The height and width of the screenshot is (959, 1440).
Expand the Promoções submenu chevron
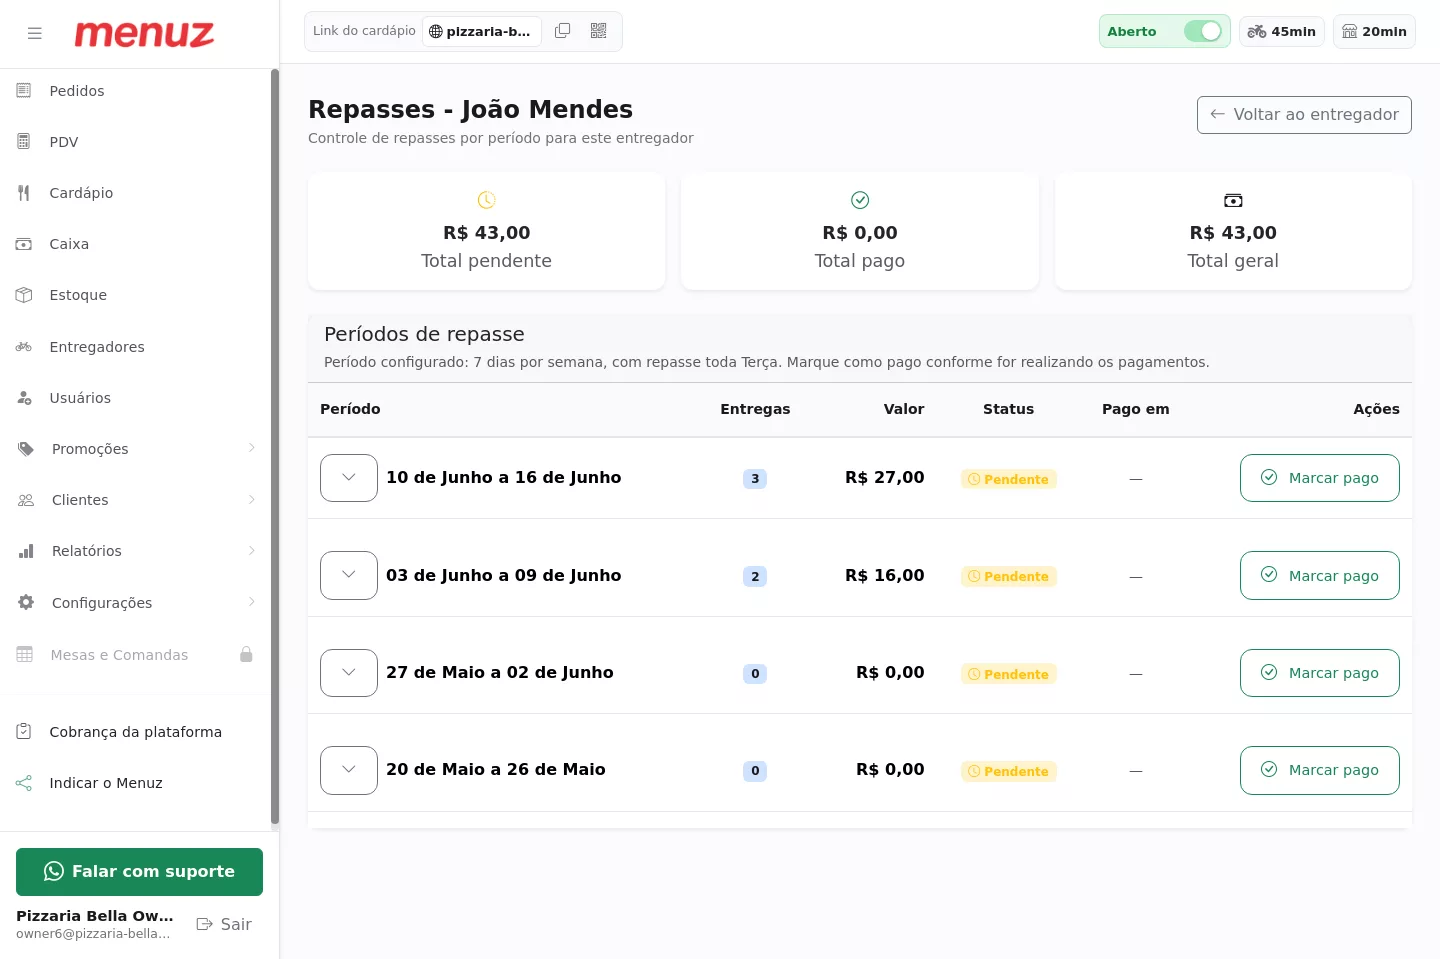click(x=252, y=448)
